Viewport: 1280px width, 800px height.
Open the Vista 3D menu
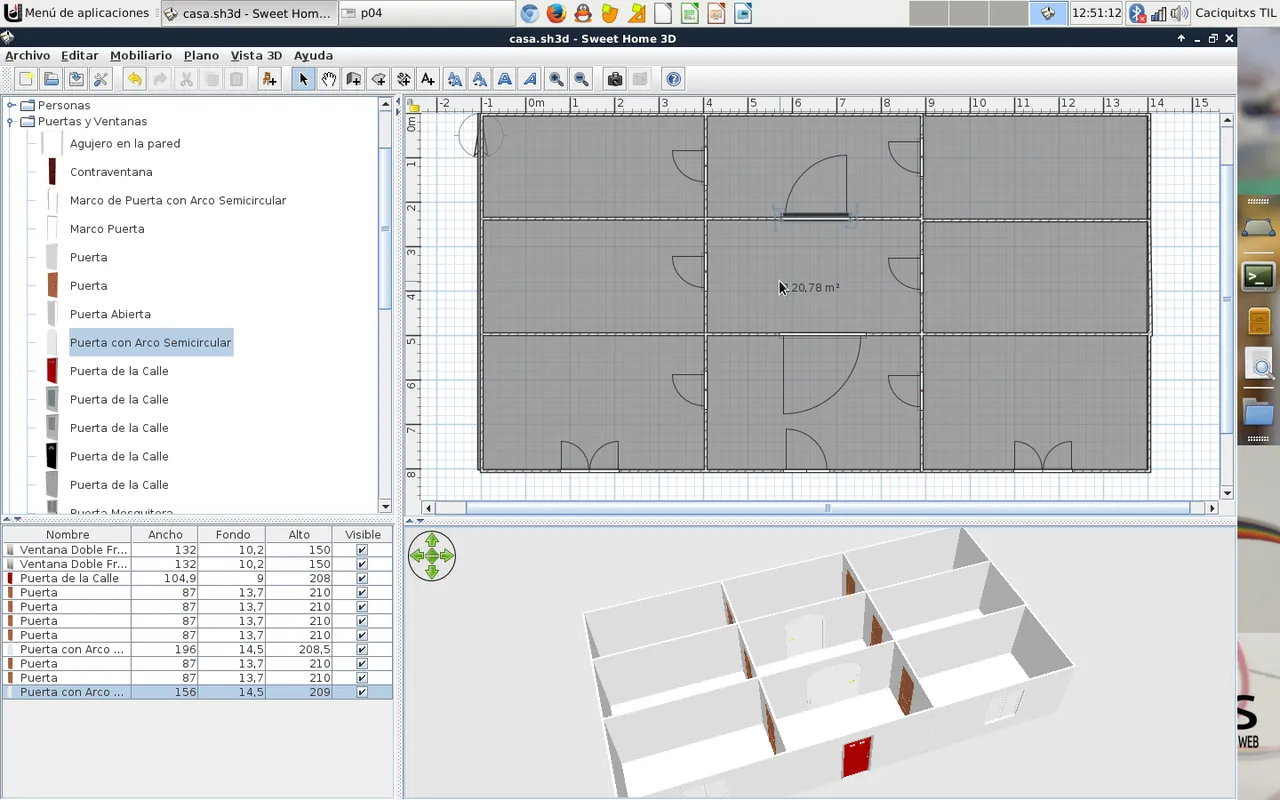coord(256,55)
